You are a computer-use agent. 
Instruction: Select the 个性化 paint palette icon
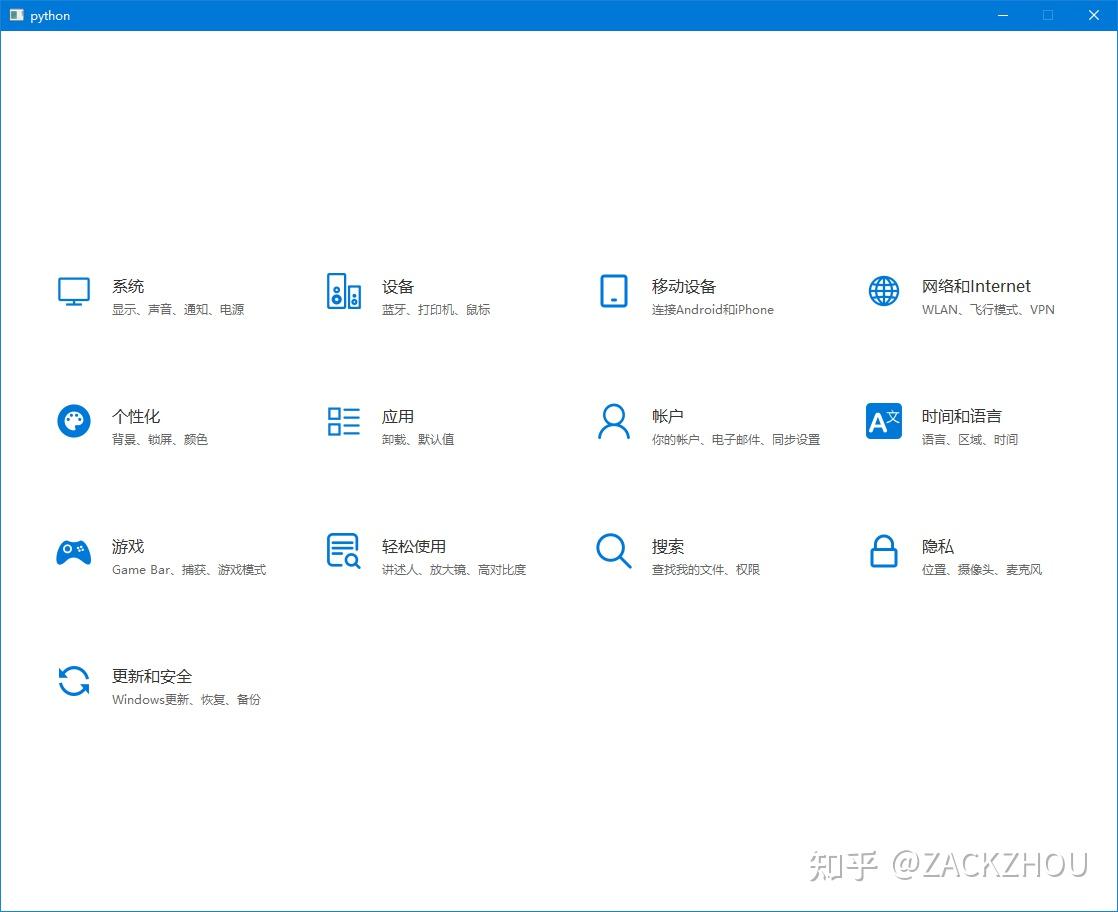click(73, 421)
